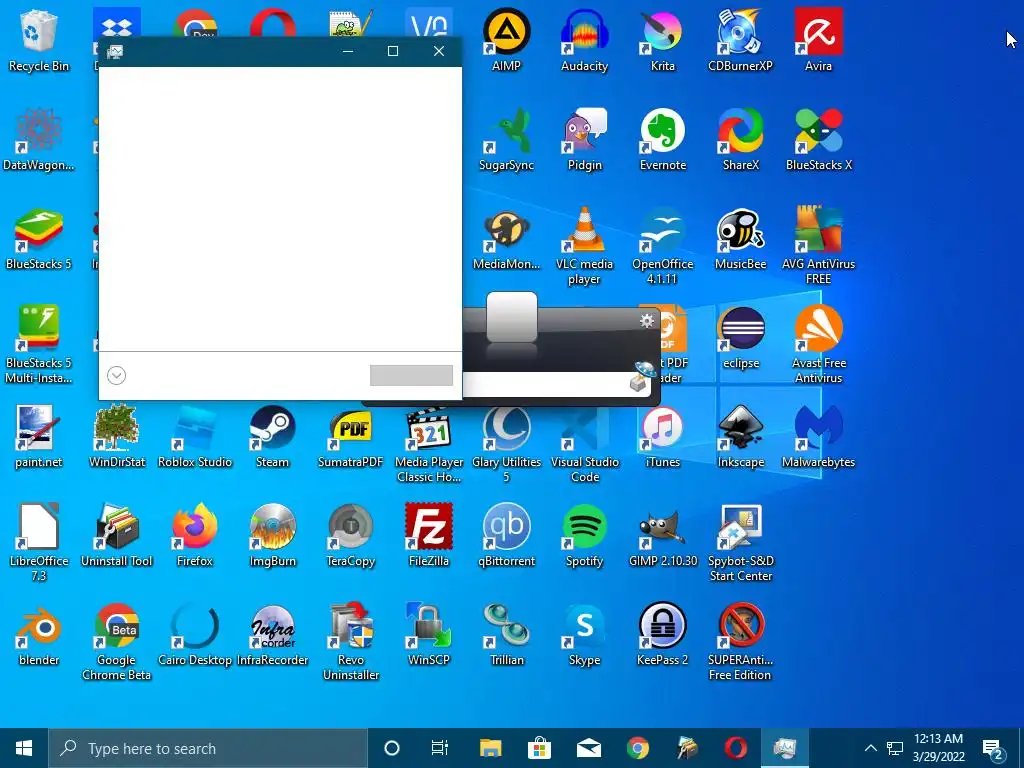Open KeePass 2 shortcut

pyautogui.click(x=662, y=635)
